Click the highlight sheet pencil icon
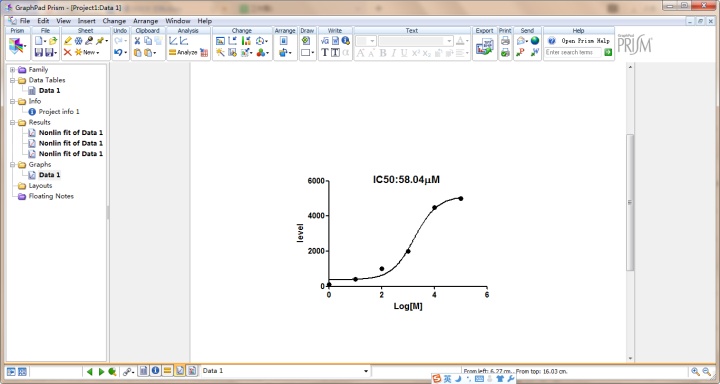Image resolution: width=720 pixels, height=384 pixels. click(x=68, y=41)
